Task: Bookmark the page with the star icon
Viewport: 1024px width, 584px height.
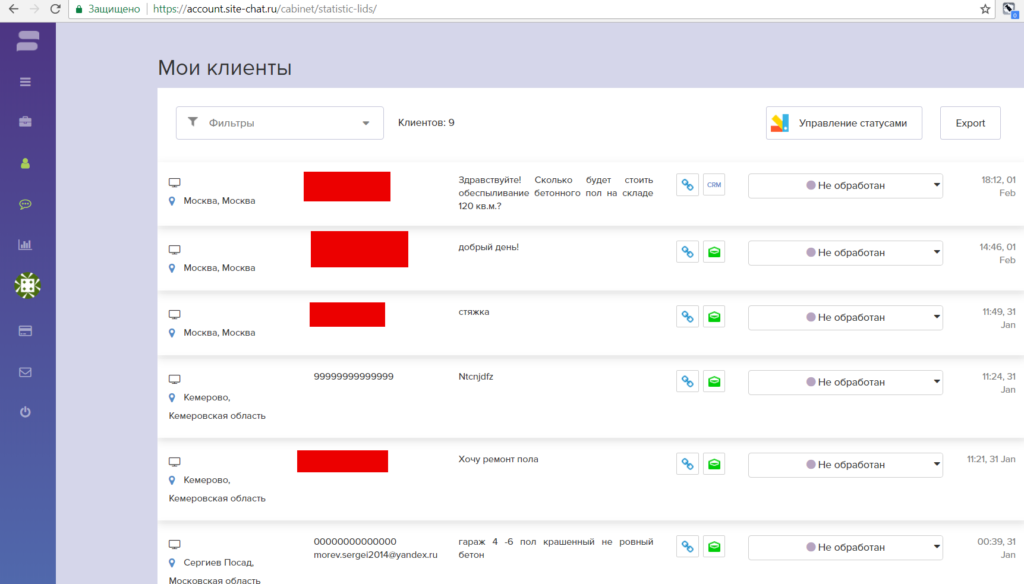Action: pyautogui.click(x=985, y=9)
